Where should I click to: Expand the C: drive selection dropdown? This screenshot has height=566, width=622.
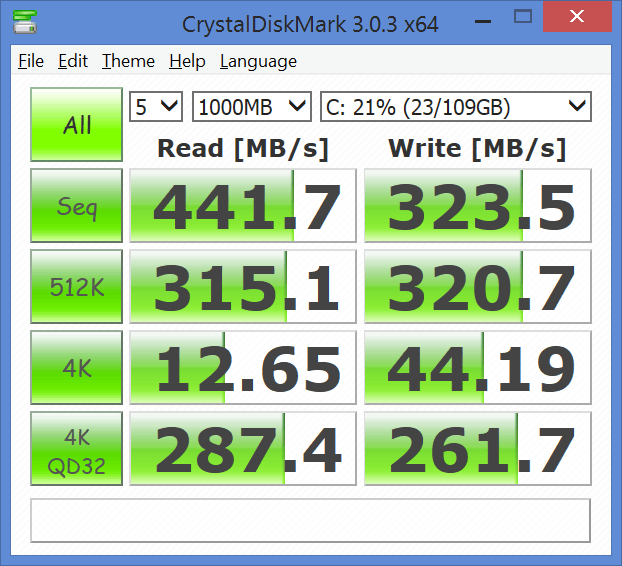(x=456, y=107)
